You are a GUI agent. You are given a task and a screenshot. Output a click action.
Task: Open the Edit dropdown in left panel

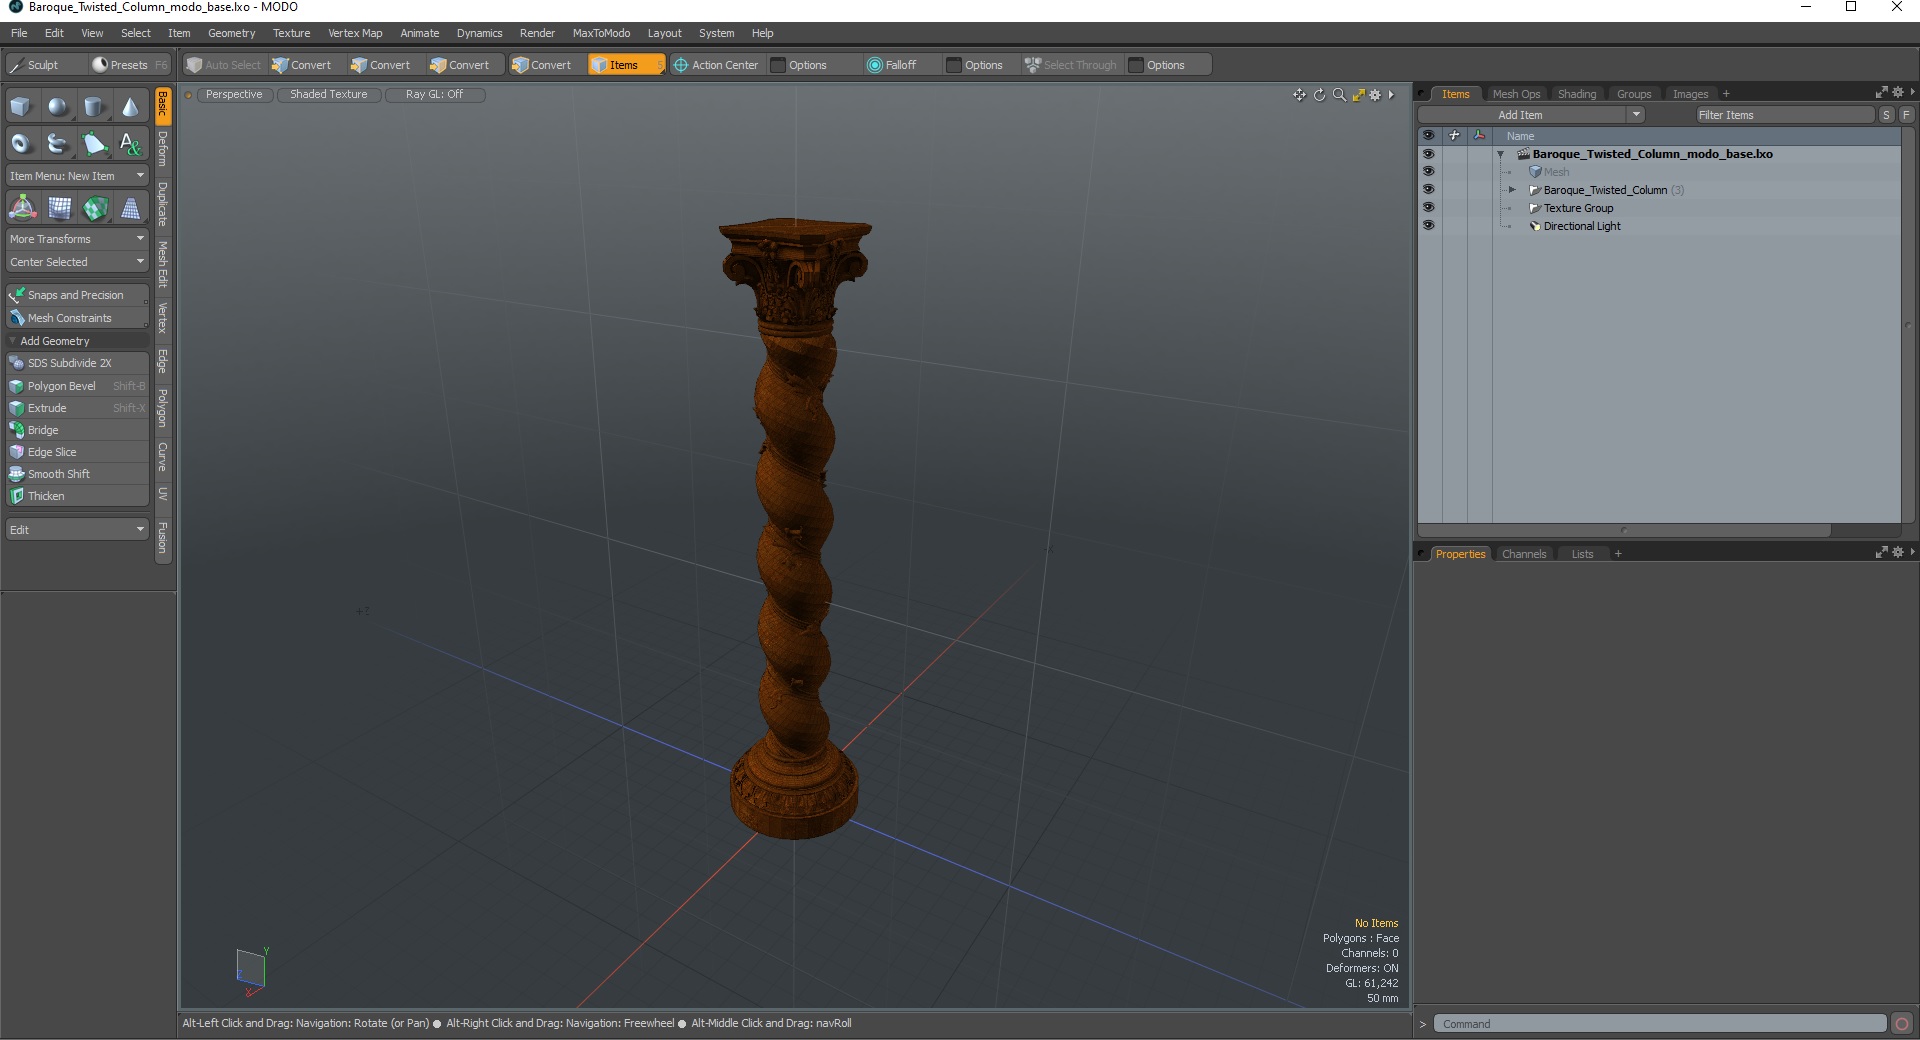(x=77, y=530)
